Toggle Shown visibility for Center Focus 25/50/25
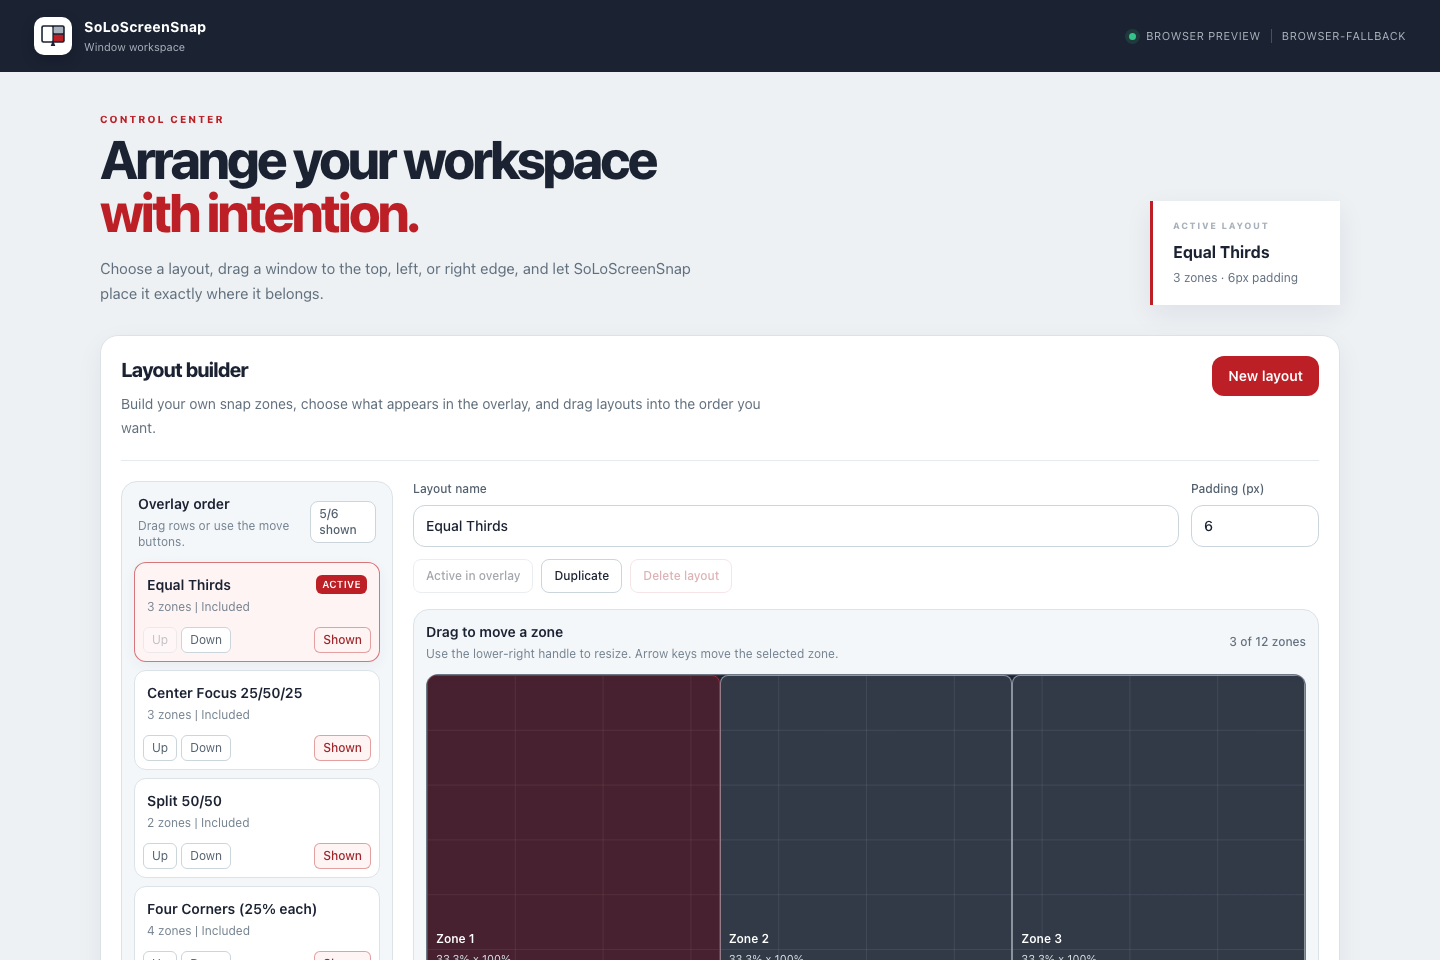 click(342, 748)
